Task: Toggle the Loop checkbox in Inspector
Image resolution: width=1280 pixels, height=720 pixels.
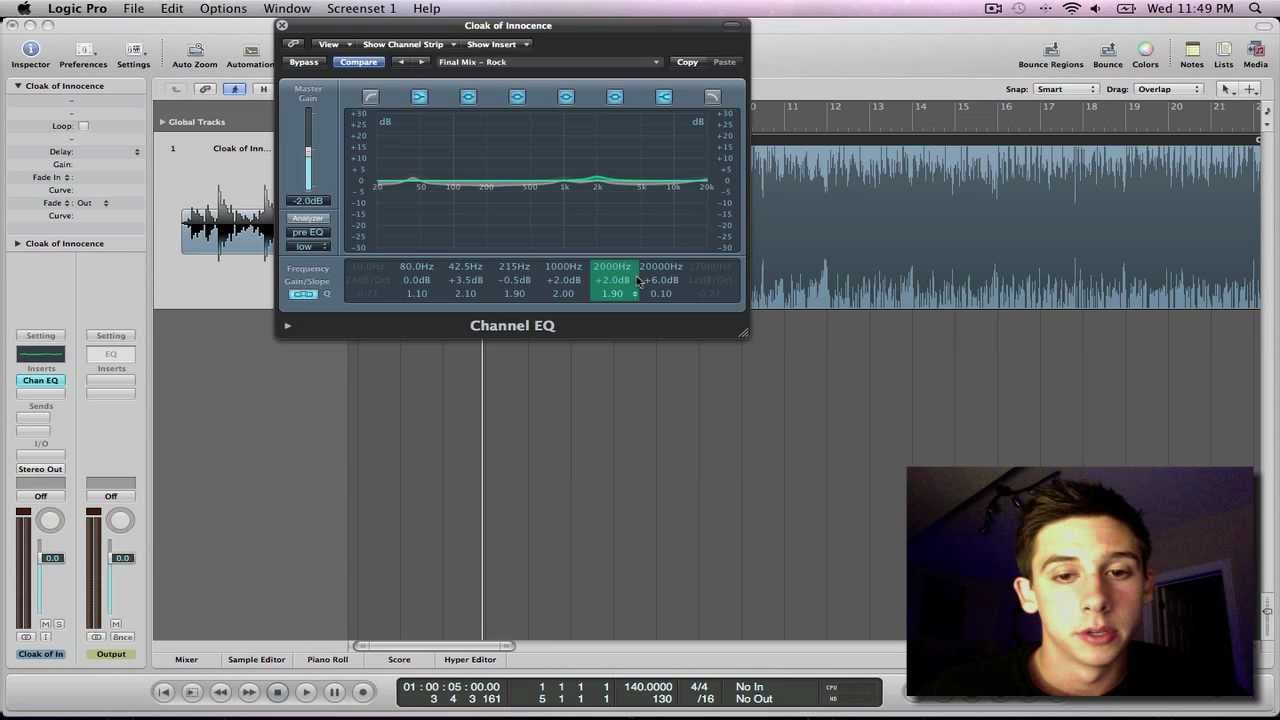Action: pyautogui.click(x=83, y=126)
